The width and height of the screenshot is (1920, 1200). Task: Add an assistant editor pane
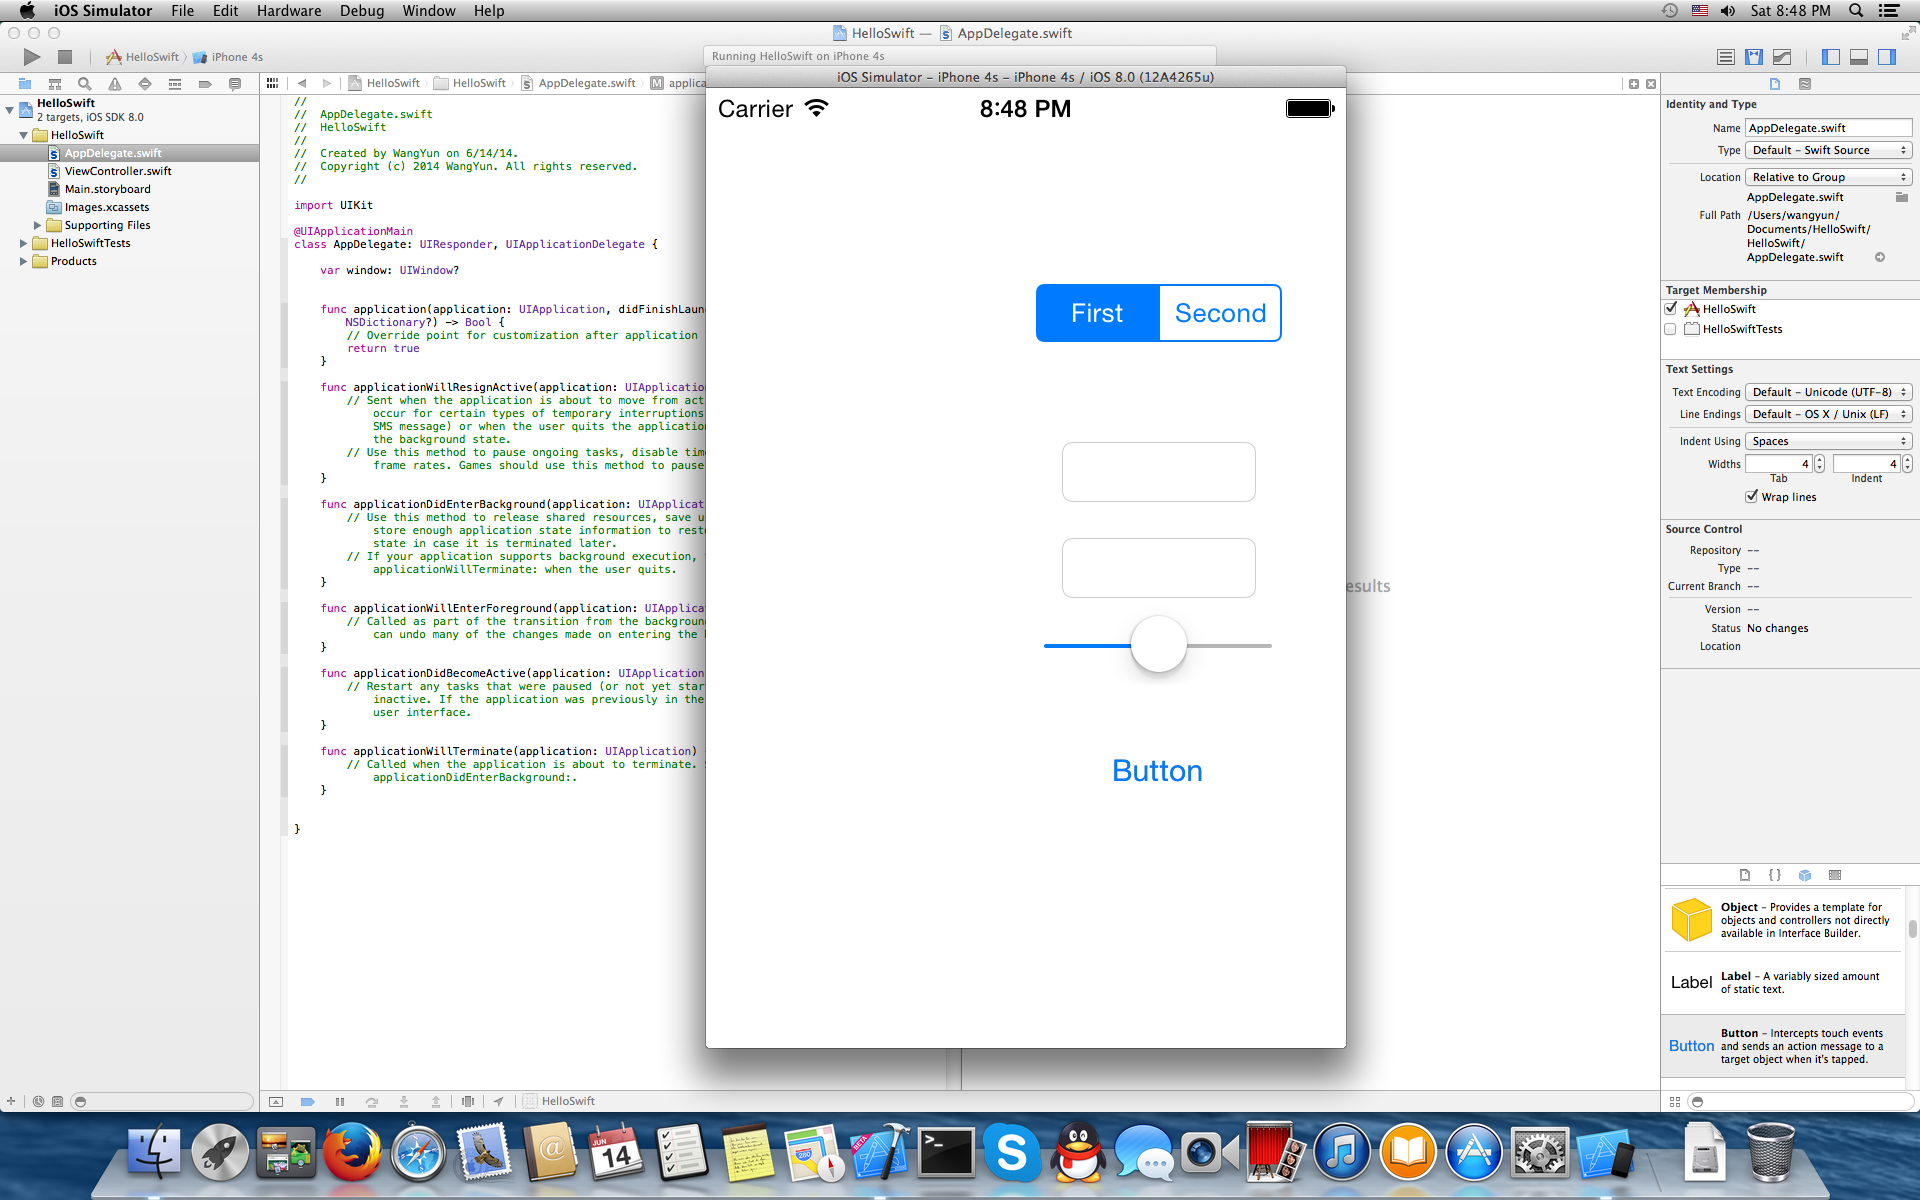(x=1634, y=84)
